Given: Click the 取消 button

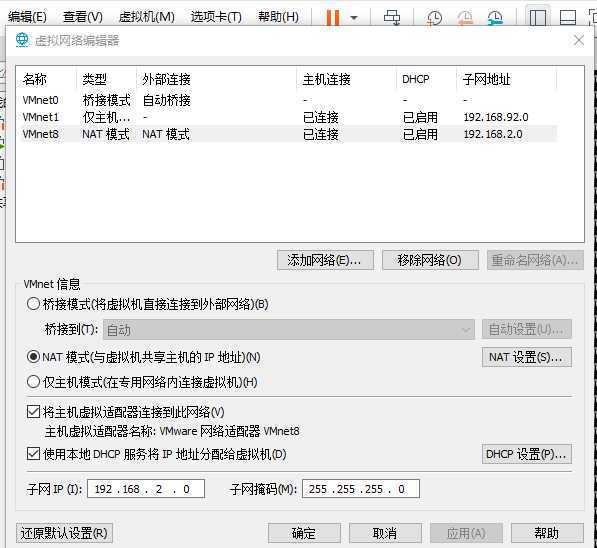Looking at the screenshot, I should (385, 533).
